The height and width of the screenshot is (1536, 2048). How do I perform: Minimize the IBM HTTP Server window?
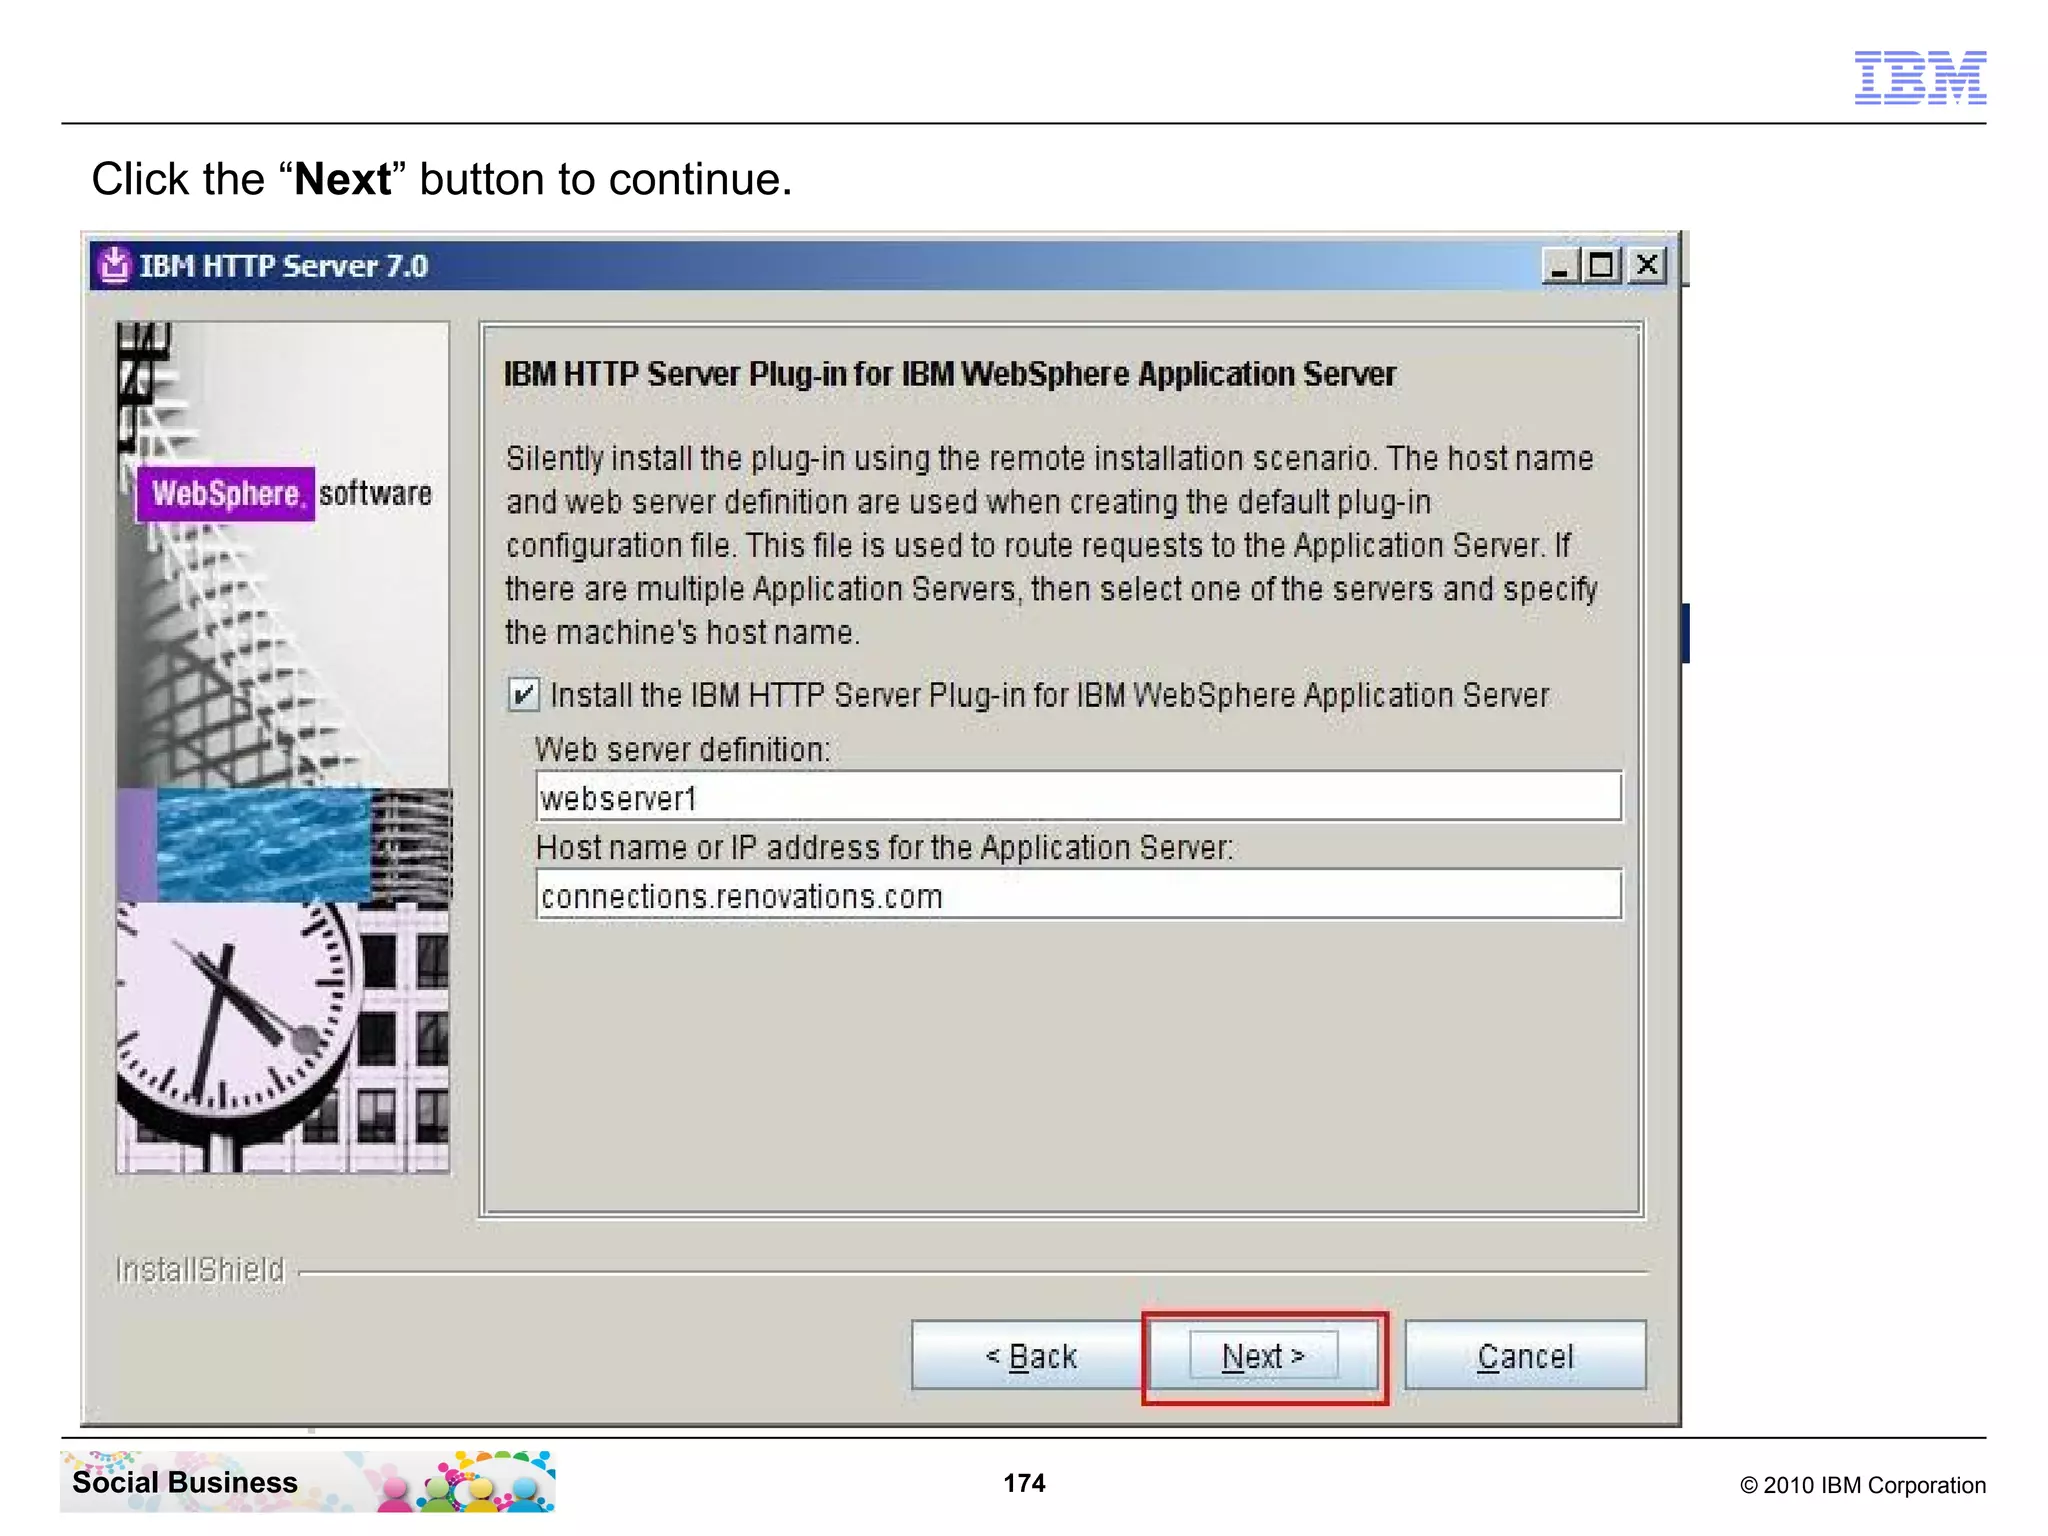pyautogui.click(x=1558, y=266)
